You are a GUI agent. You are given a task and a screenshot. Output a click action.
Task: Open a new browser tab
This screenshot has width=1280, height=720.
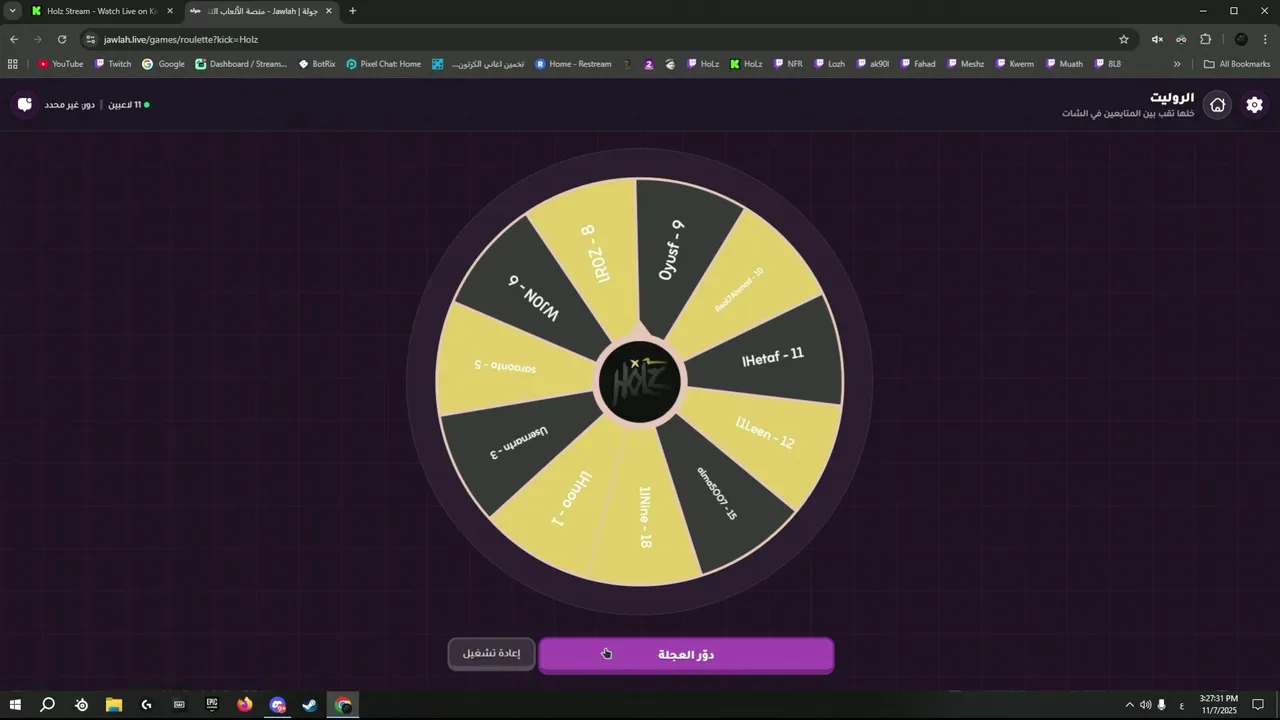352,11
